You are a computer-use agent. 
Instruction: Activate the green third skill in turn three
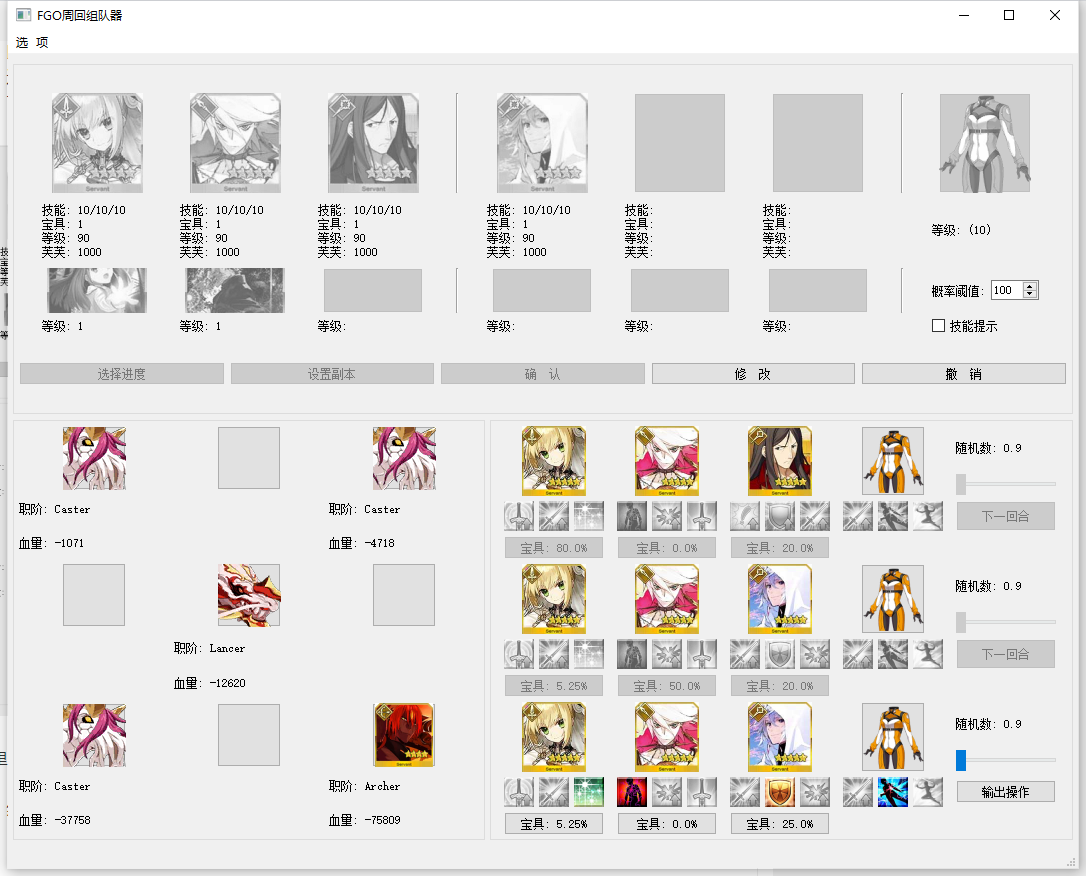click(x=589, y=792)
